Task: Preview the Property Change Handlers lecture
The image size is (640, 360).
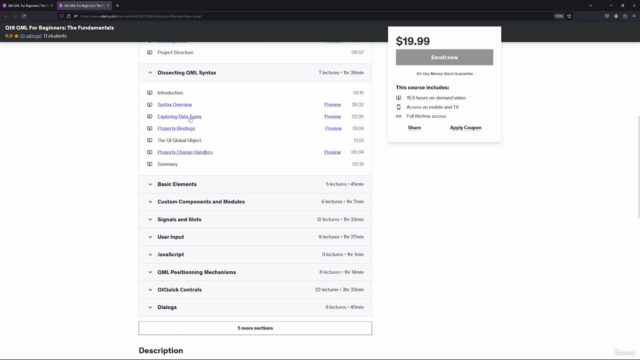Action: 332,152
